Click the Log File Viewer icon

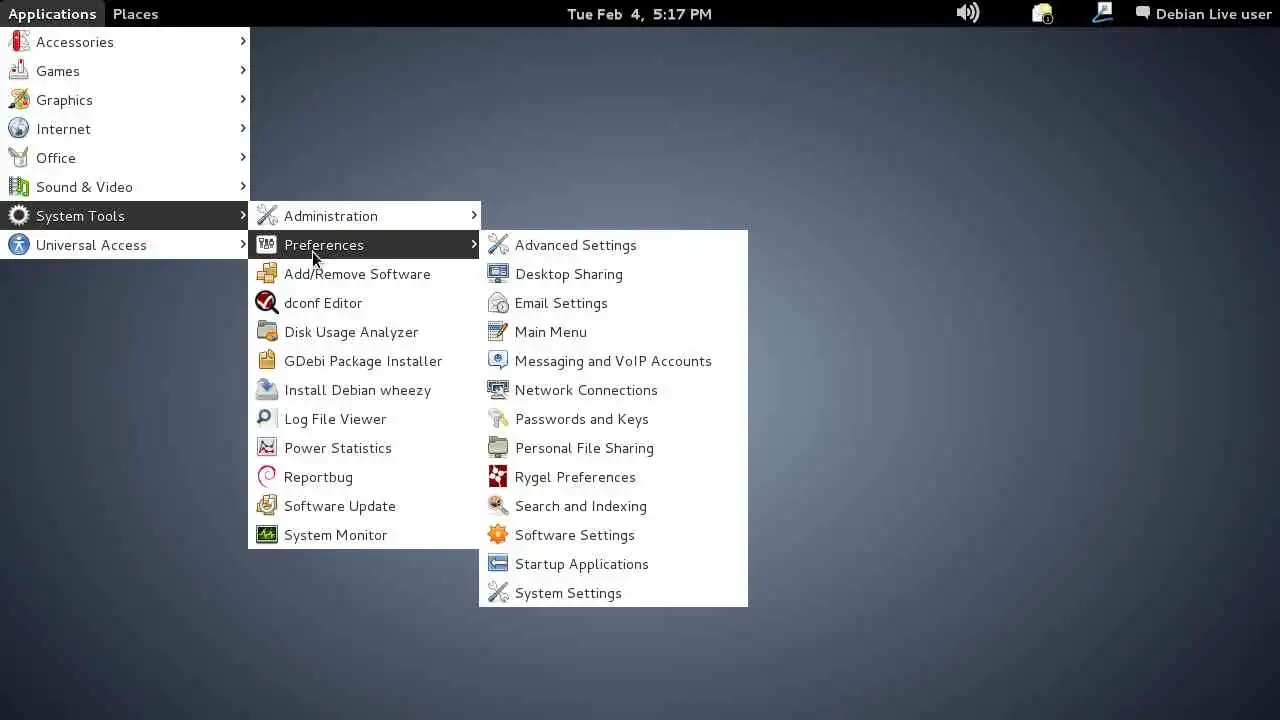(x=267, y=419)
